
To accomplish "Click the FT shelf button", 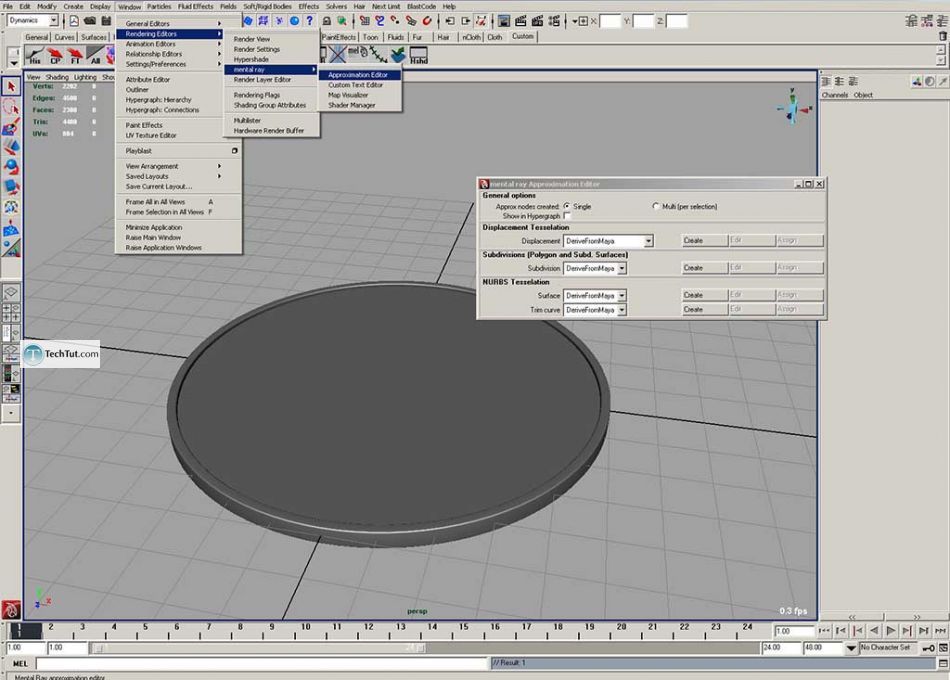I will point(75,55).
